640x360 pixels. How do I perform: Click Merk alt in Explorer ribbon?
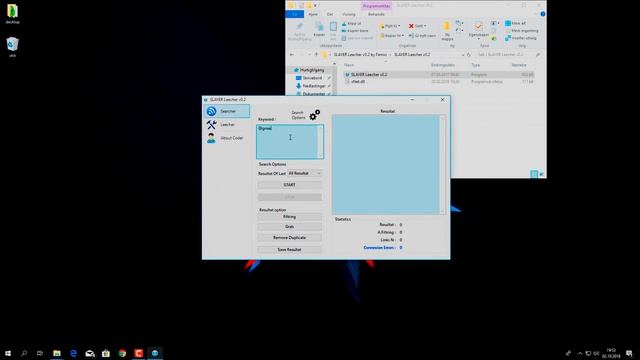[x=516, y=23]
